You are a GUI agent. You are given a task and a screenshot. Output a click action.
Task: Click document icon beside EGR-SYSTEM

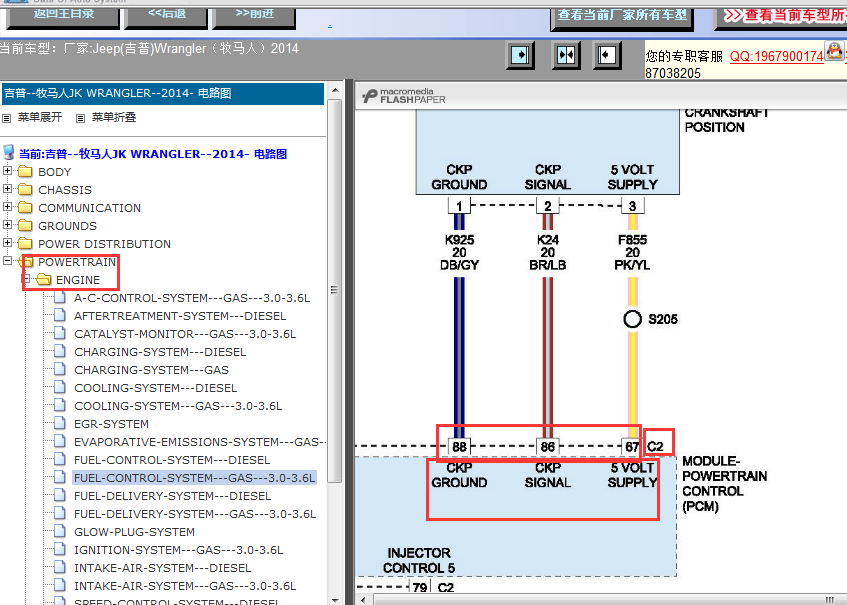point(60,424)
